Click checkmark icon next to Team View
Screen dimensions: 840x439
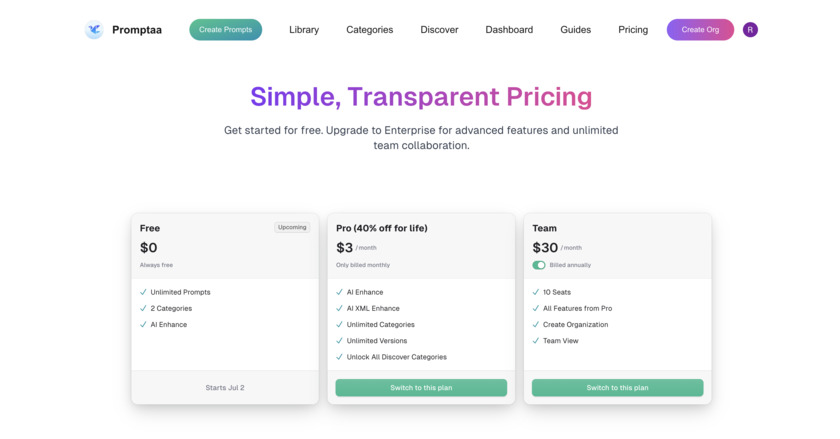point(536,341)
